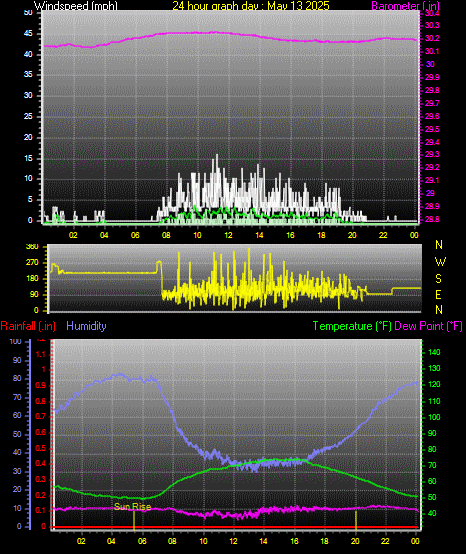Click the 0.1 rainfall axis value
Image resolution: width=466 pixels, height=554 pixels.
[x=41, y=511]
